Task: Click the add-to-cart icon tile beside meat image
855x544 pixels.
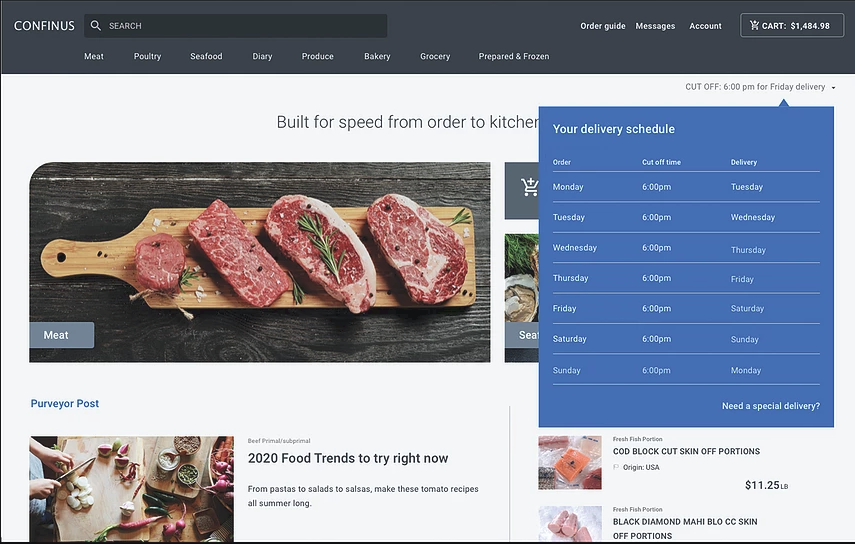Action: pos(522,191)
